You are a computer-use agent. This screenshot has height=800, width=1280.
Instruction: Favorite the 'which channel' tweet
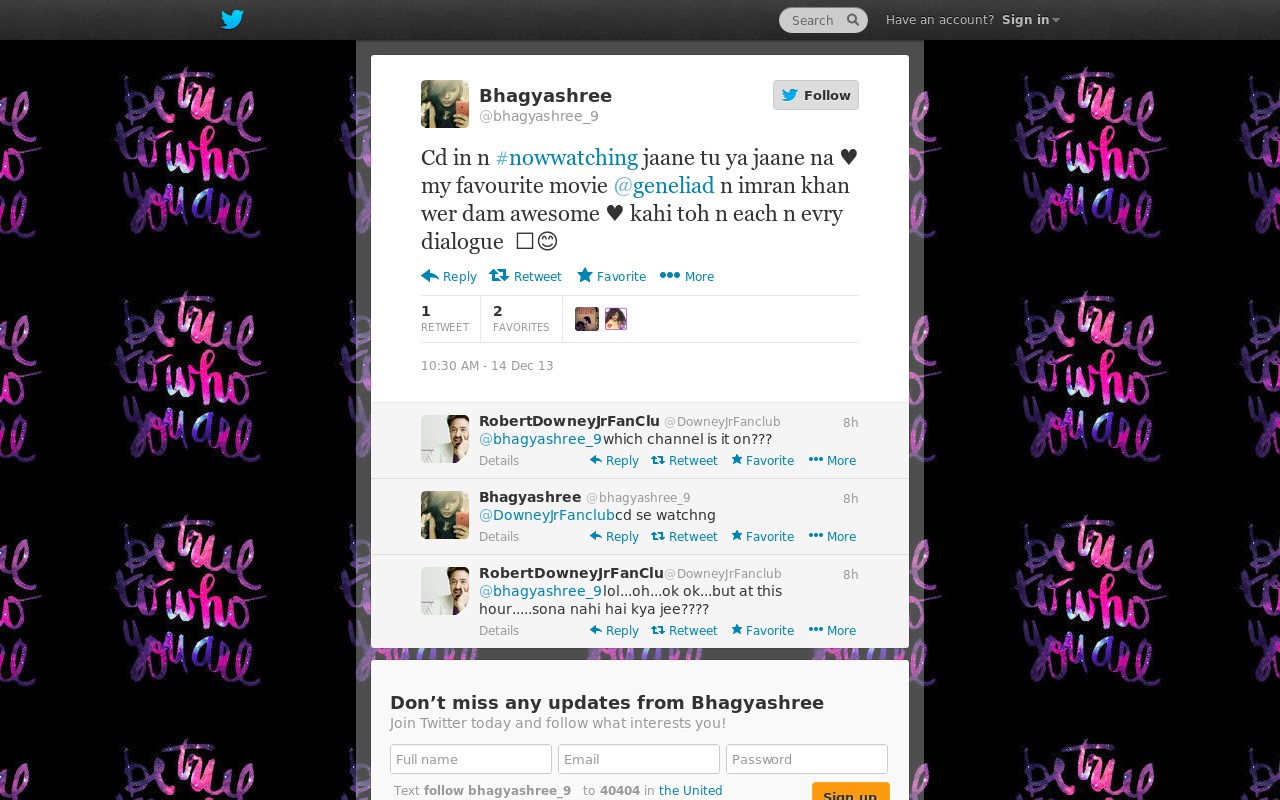pyautogui.click(x=762, y=461)
